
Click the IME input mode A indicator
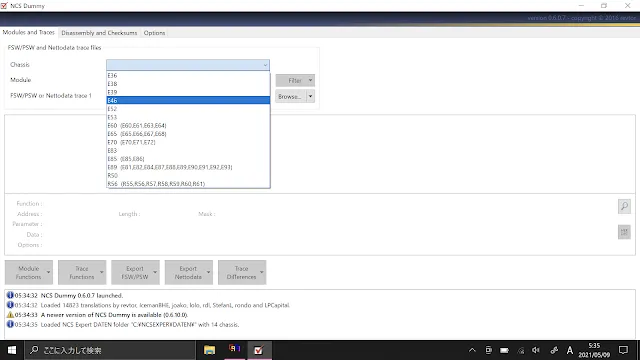coord(570,350)
